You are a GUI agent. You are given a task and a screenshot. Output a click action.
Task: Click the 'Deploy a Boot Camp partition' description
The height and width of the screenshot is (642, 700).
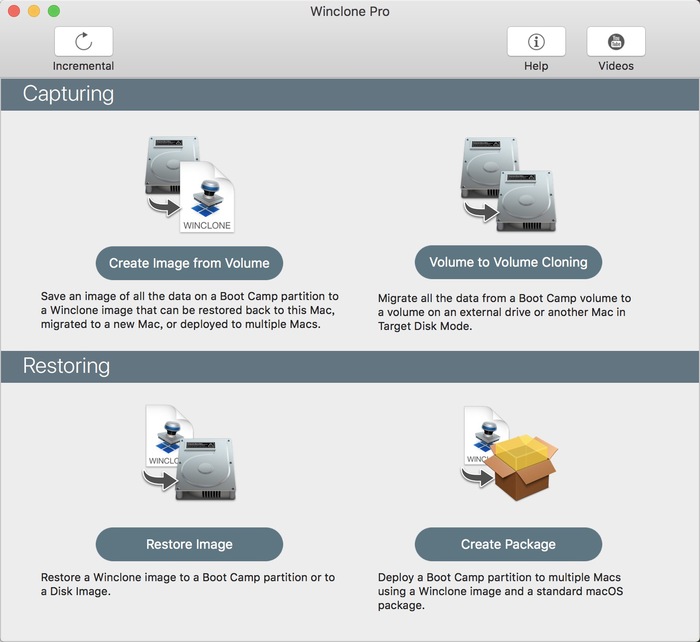tap(500, 591)
